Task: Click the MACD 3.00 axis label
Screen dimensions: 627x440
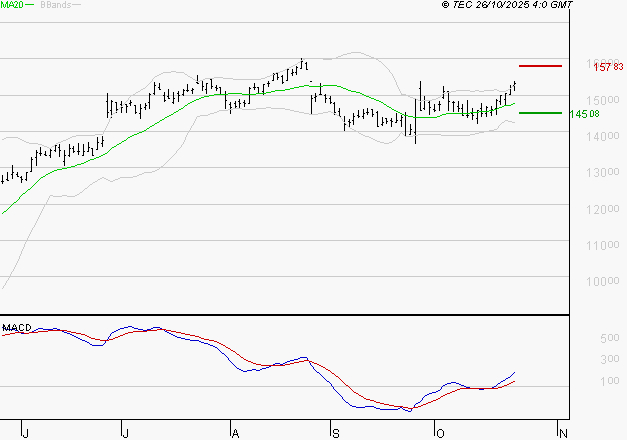Action: coord(610,359)
